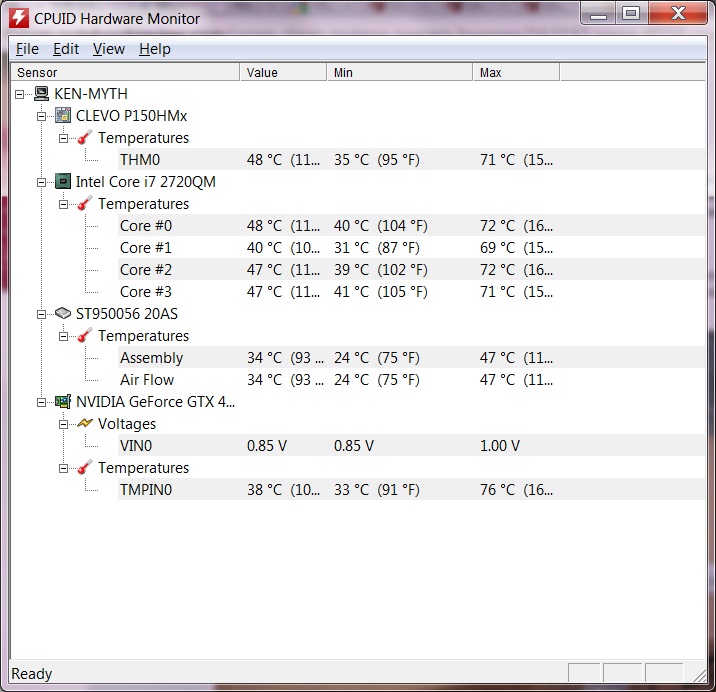
Task: Collapse the Temperatures group under Intel Core i7
Action: tap(63, 205)
